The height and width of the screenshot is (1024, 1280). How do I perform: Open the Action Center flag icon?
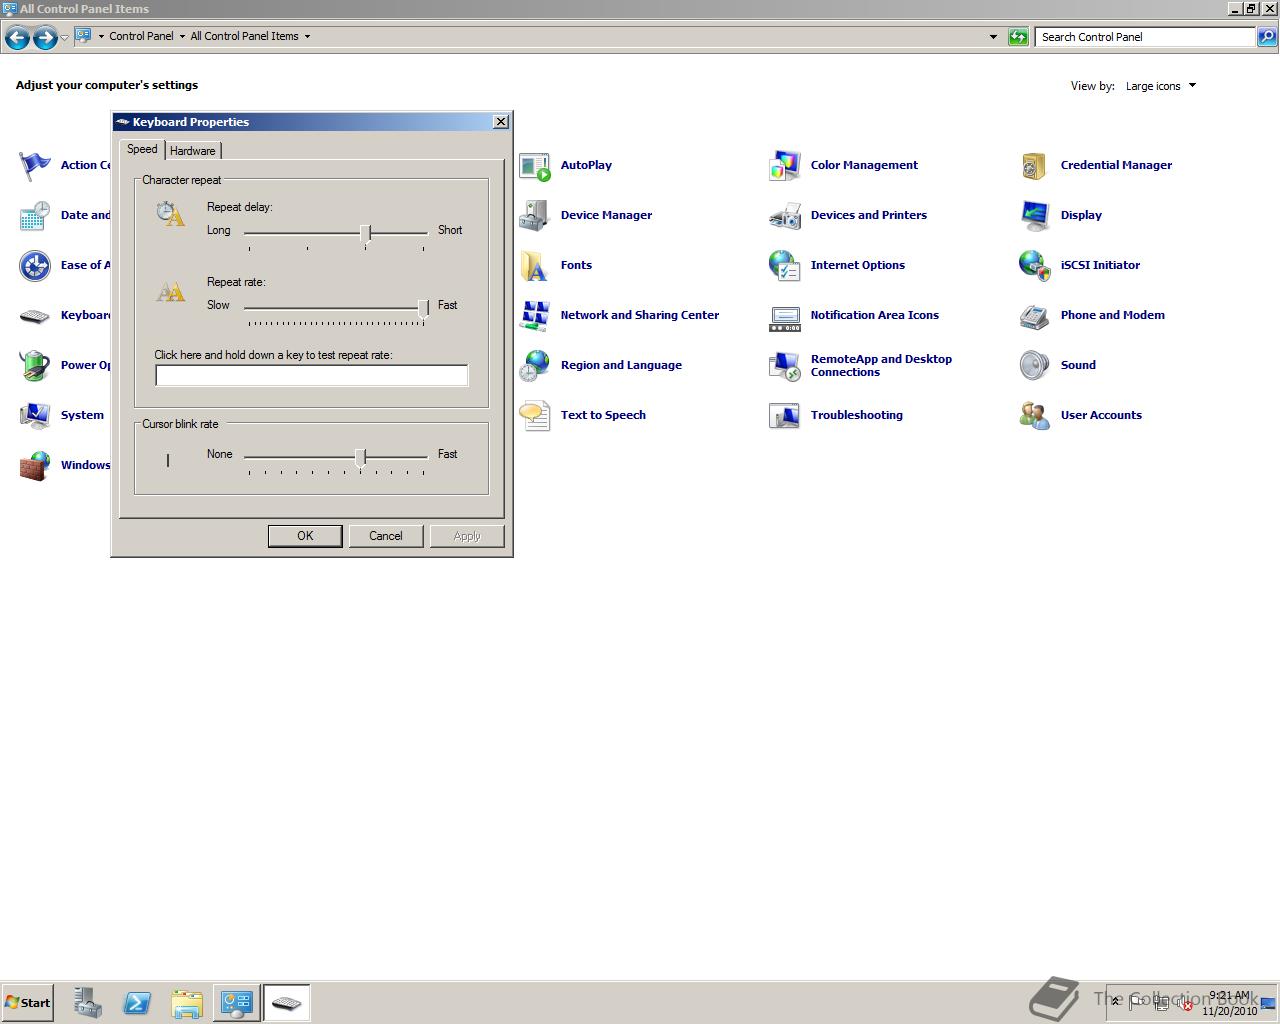click(x=35, y=166)
